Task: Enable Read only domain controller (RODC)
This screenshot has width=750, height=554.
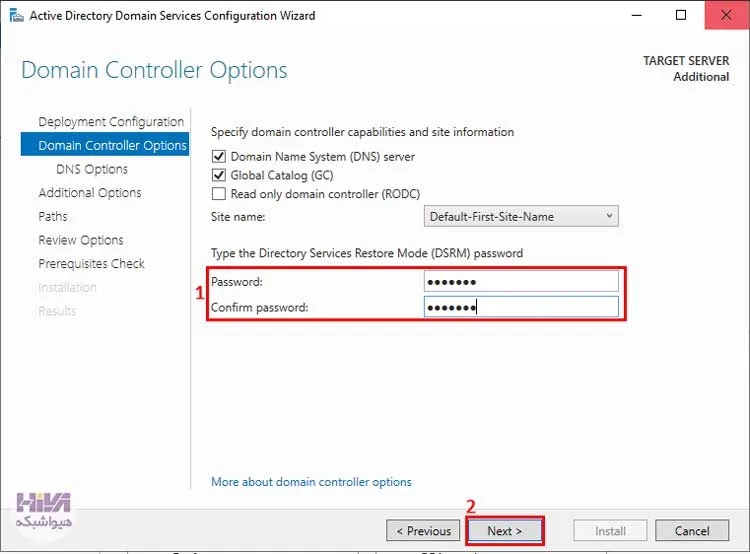Action: (219, 194)
